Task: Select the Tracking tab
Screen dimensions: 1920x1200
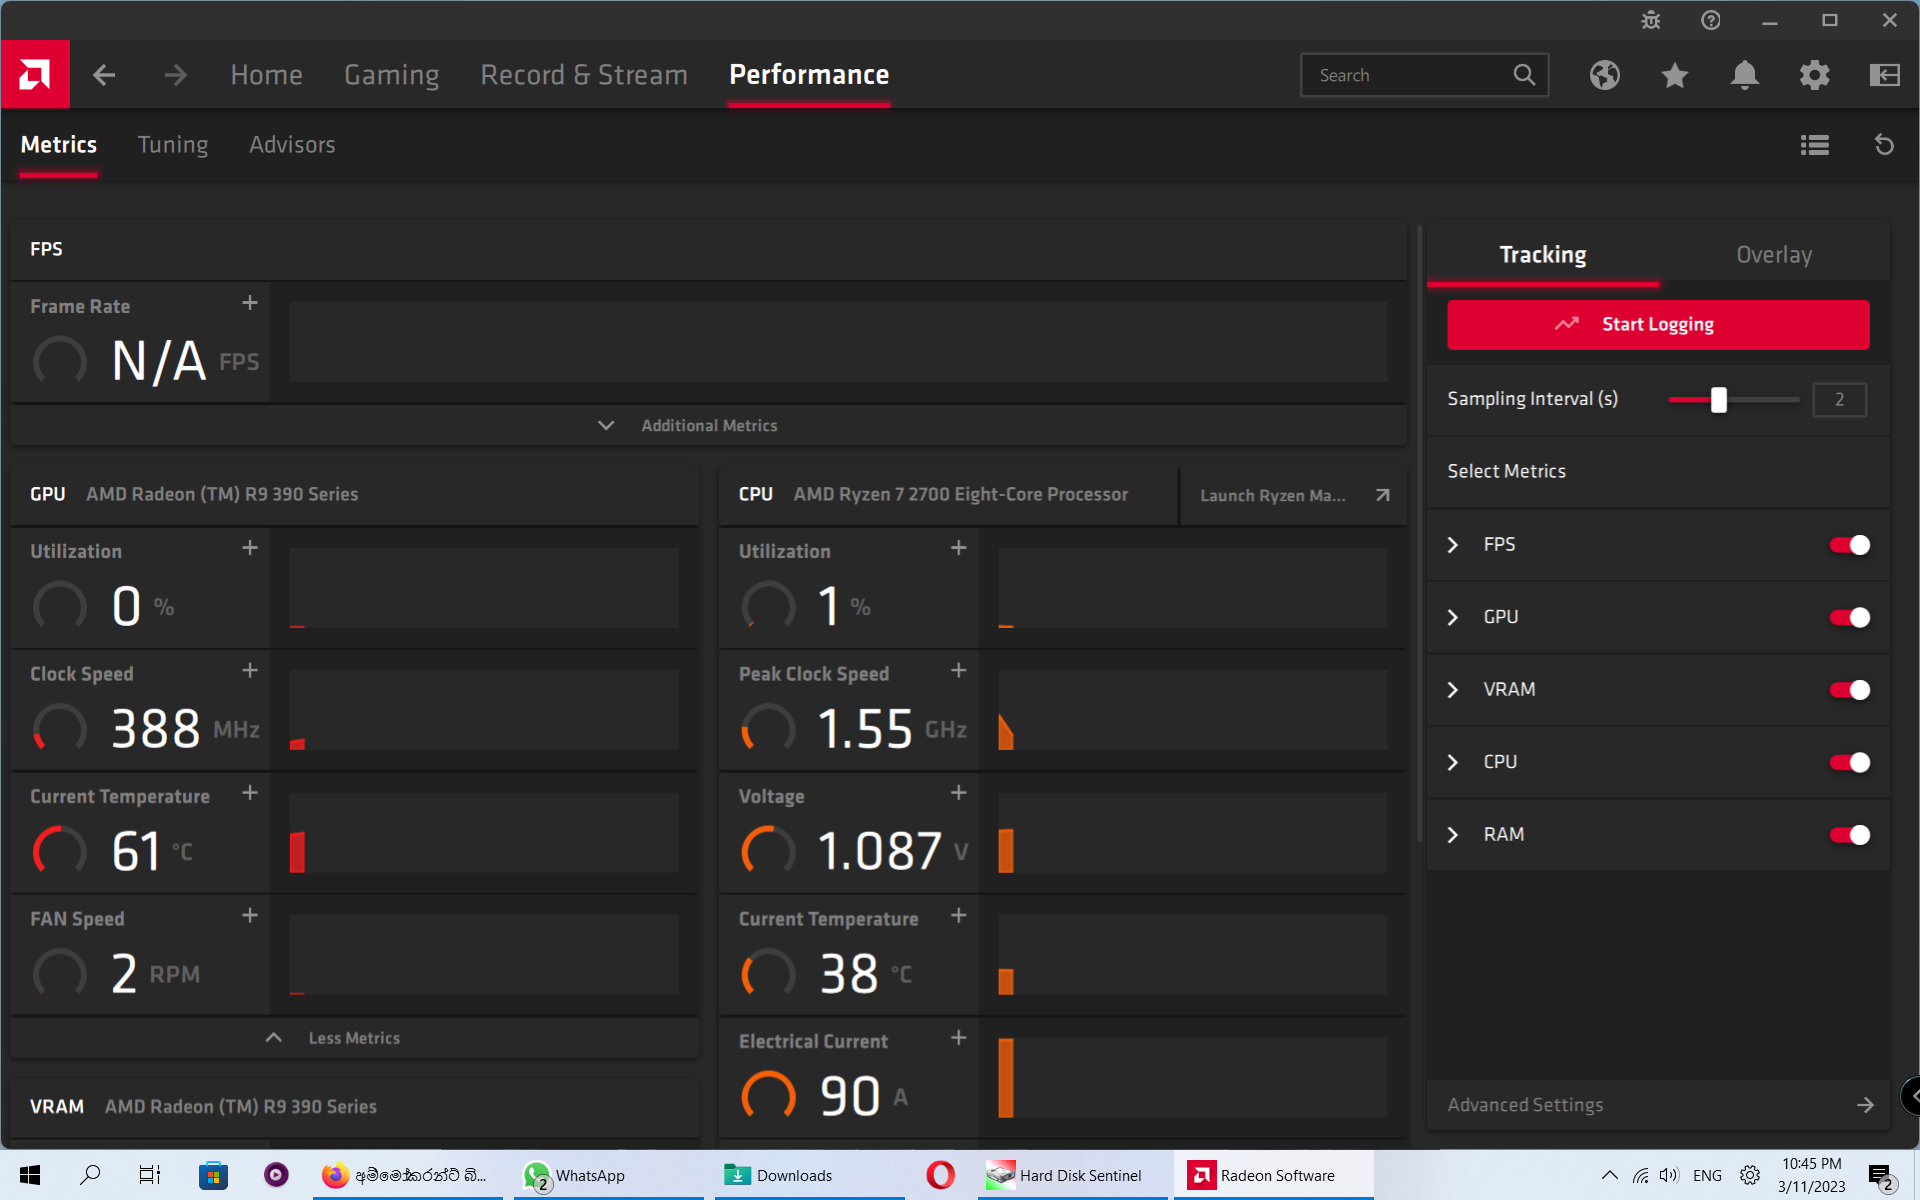Action: click(x=1543, y=255)
